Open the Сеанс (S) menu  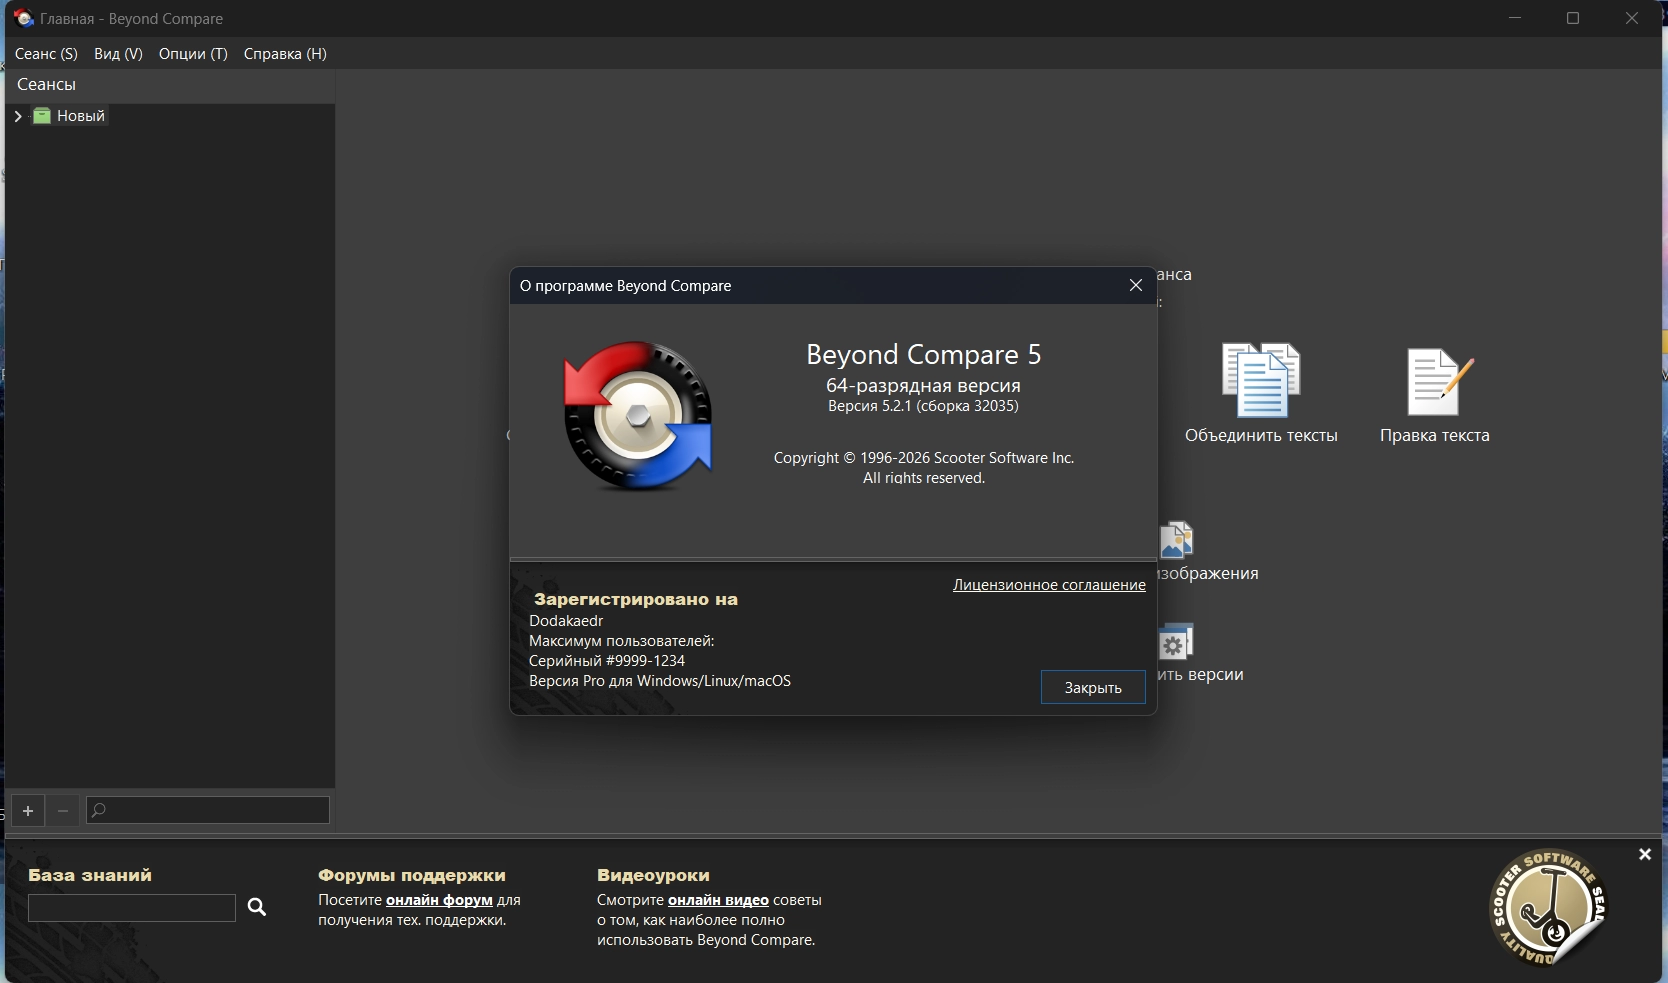coord(46,54)
